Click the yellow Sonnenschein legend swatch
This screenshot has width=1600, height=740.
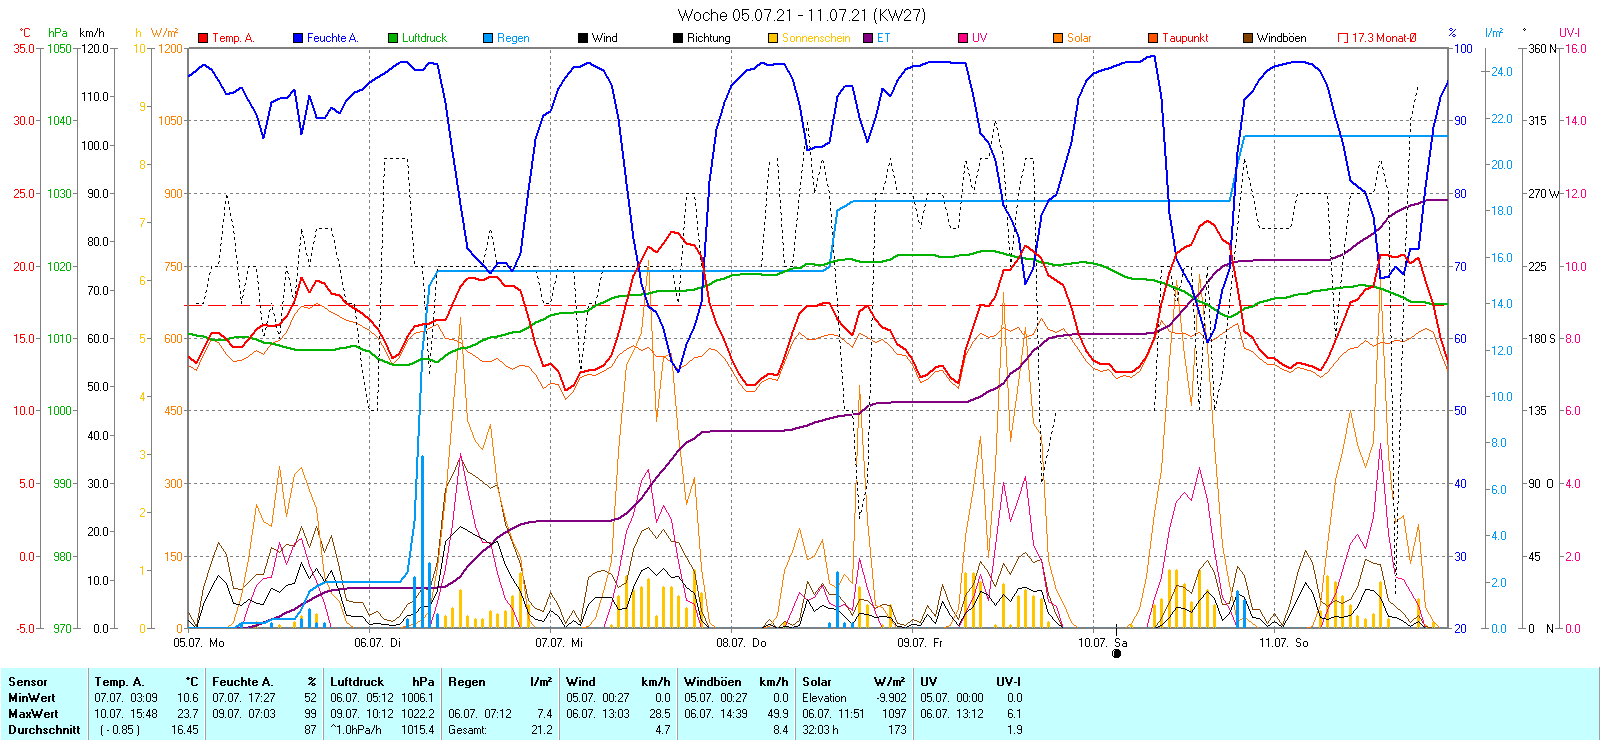pos(773,38)
